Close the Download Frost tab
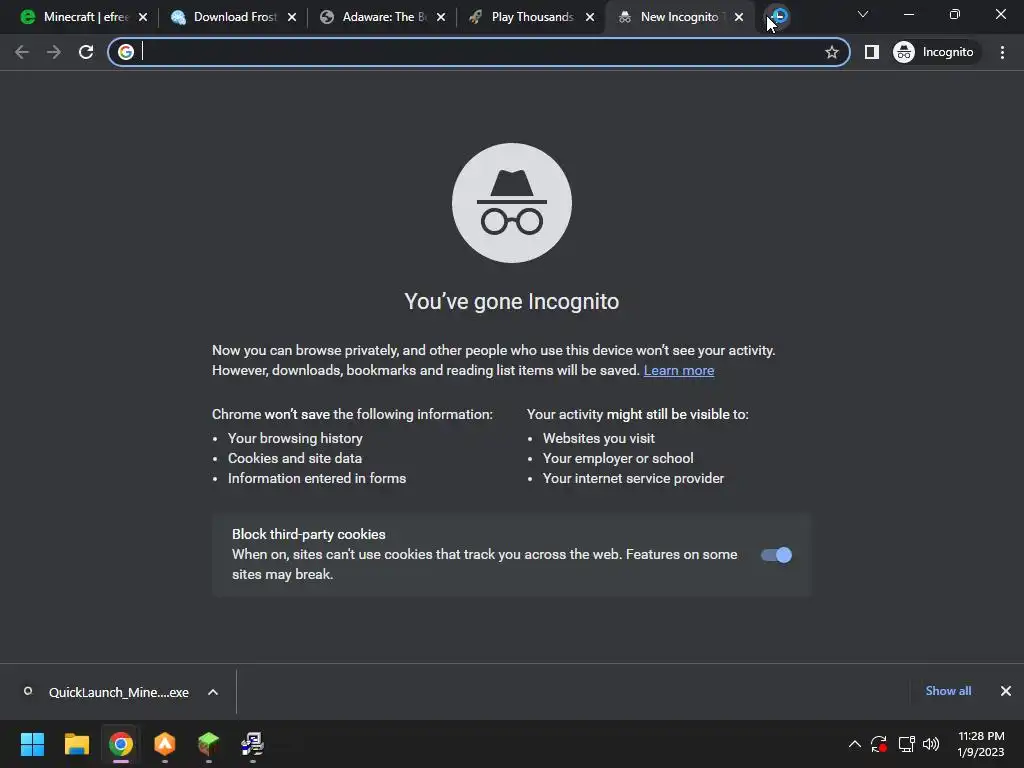 coord(292,17)
